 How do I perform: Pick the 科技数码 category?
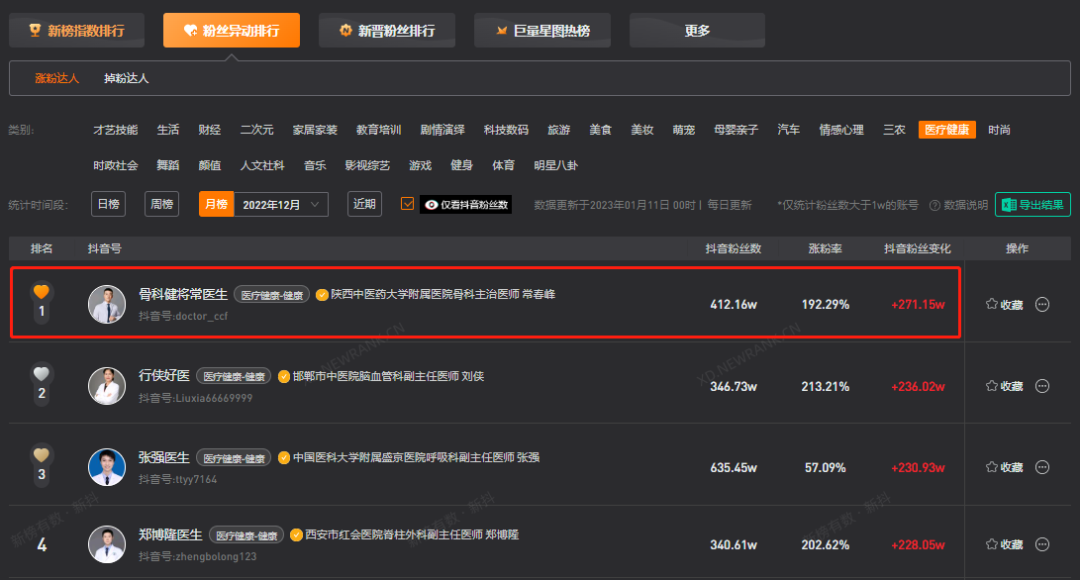pyautogui.click(x=506, y=130)
